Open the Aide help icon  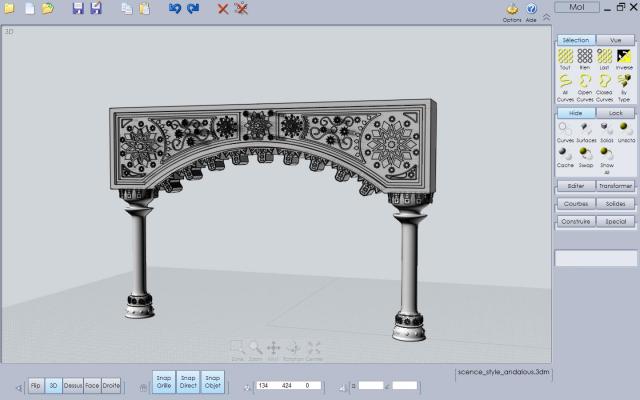[531, 13]
